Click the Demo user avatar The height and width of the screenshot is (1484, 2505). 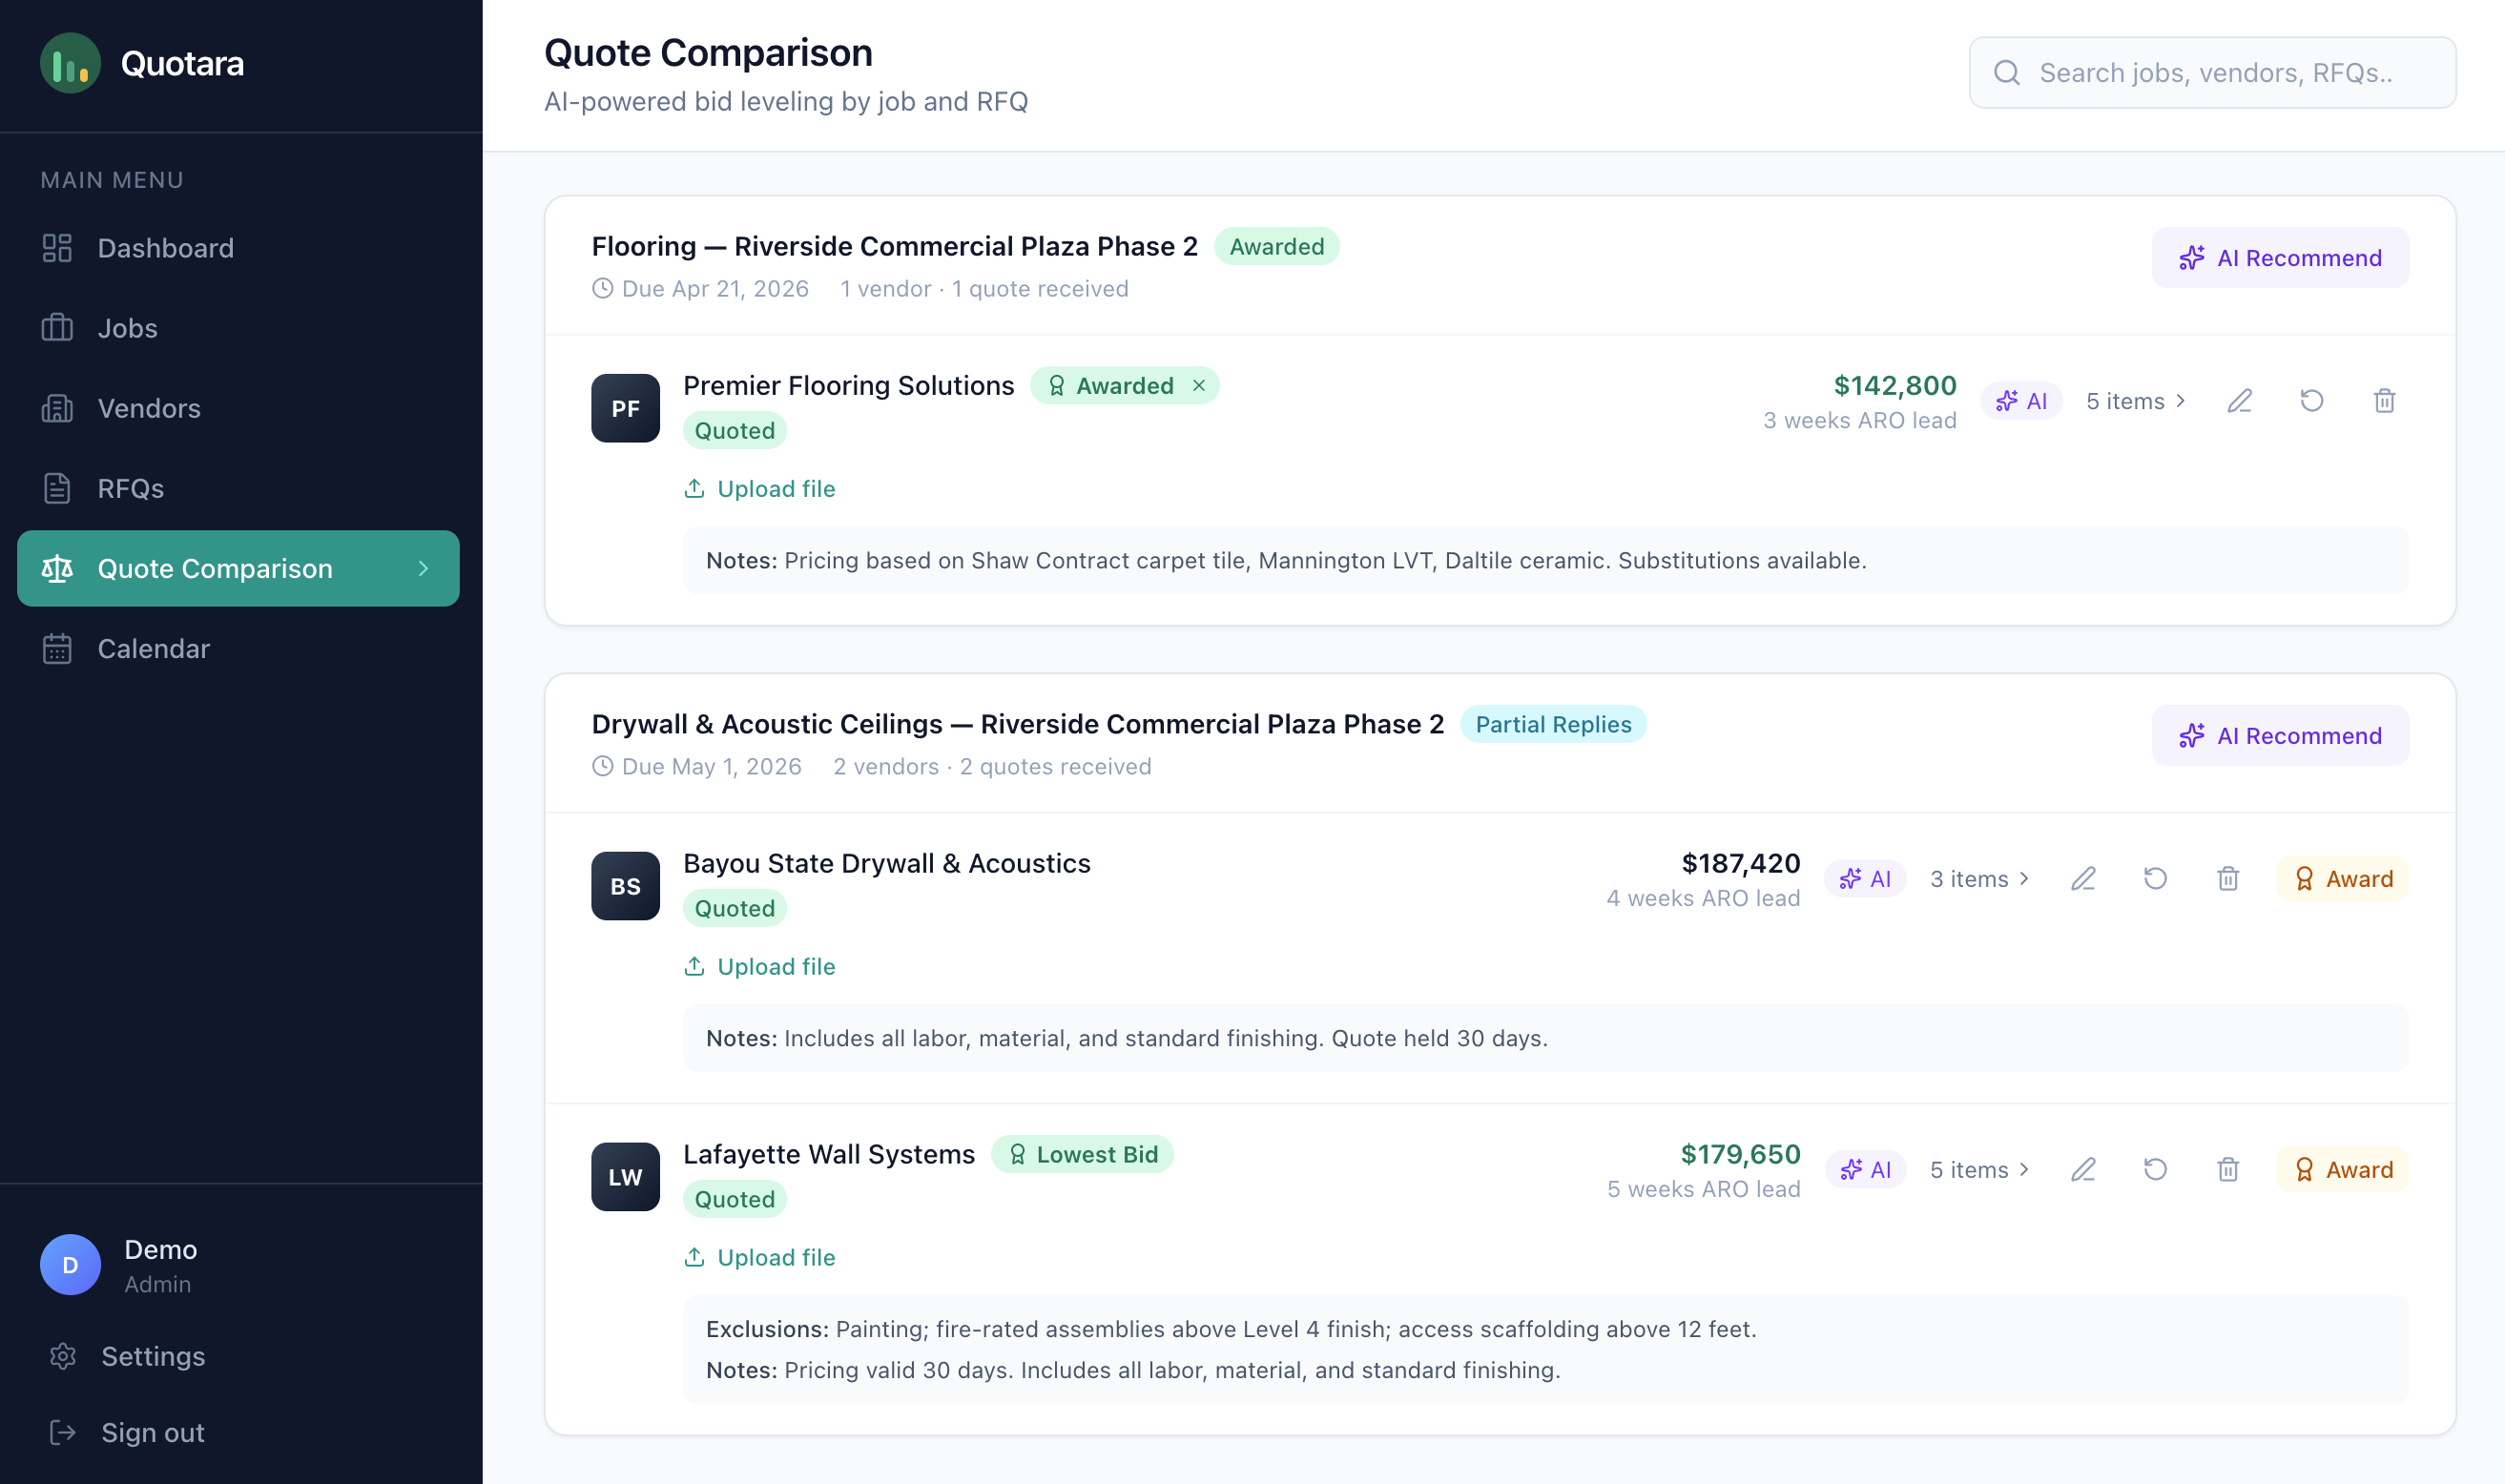tap(70, 1265)
